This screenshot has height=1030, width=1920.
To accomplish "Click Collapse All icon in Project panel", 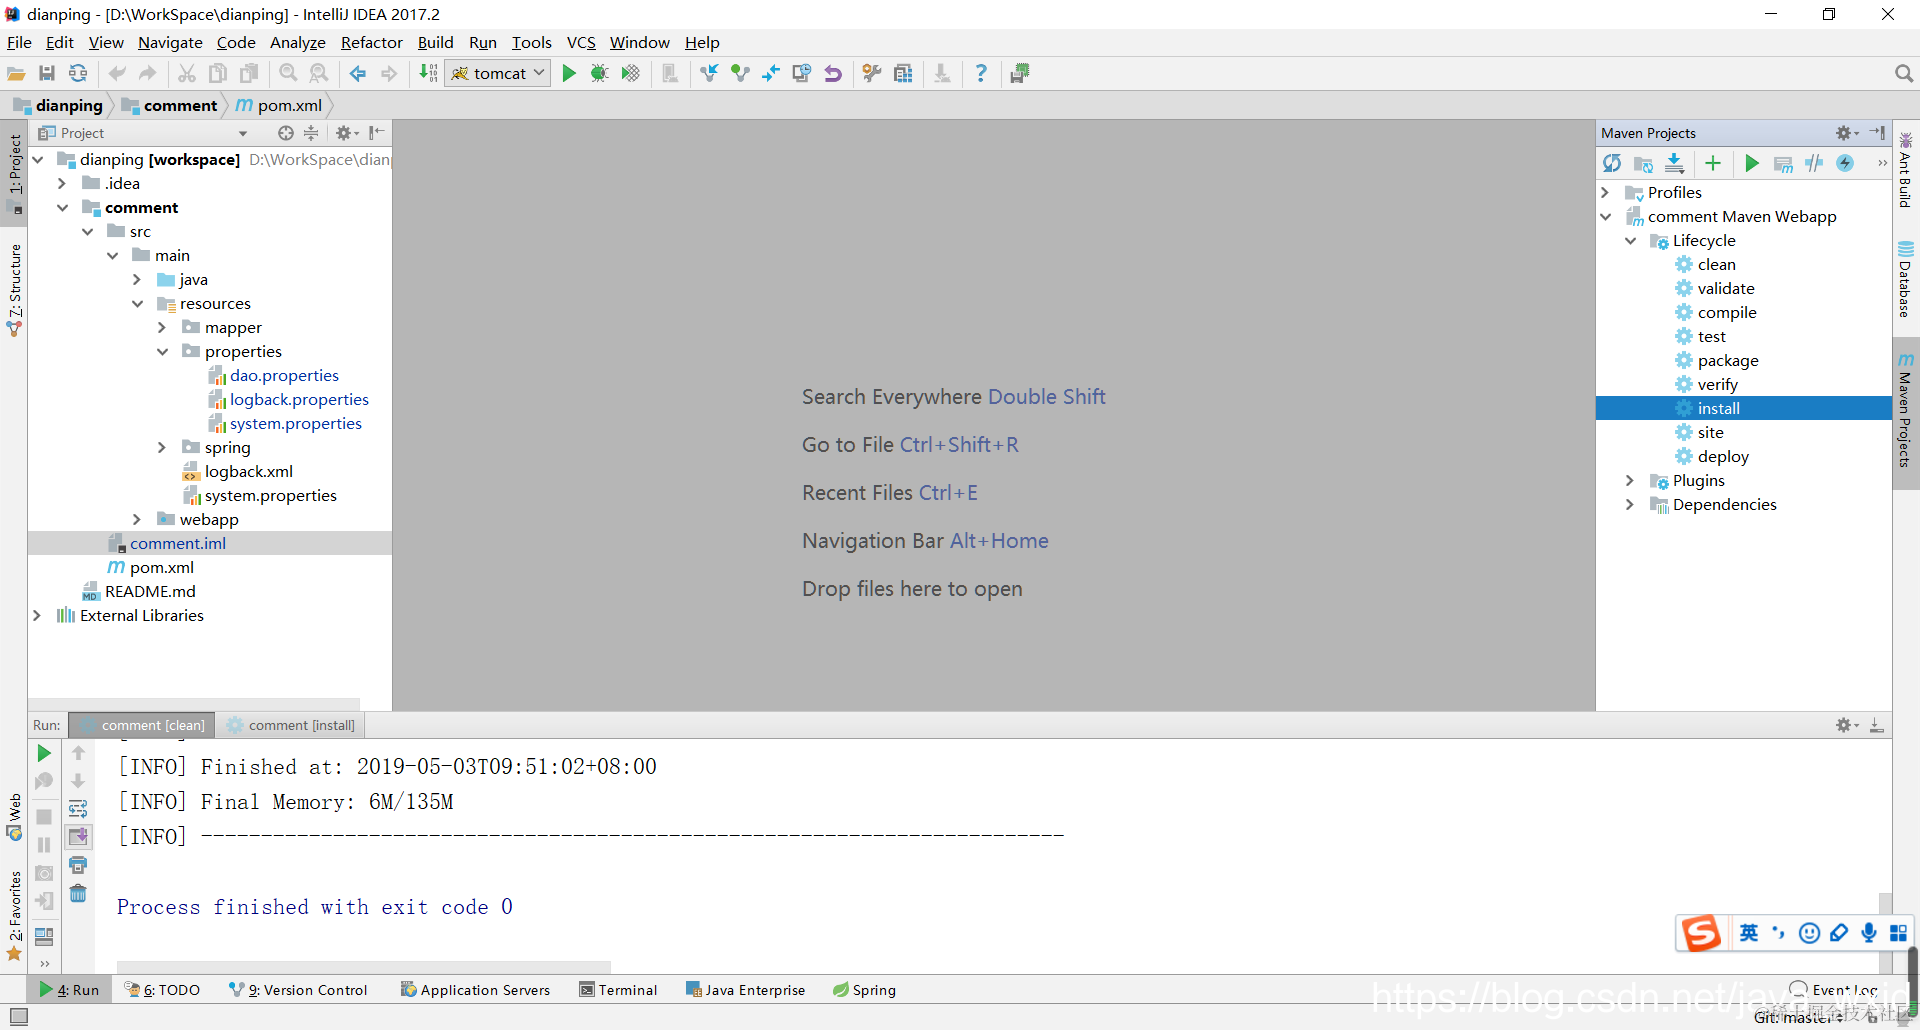I will click(311, 133).
